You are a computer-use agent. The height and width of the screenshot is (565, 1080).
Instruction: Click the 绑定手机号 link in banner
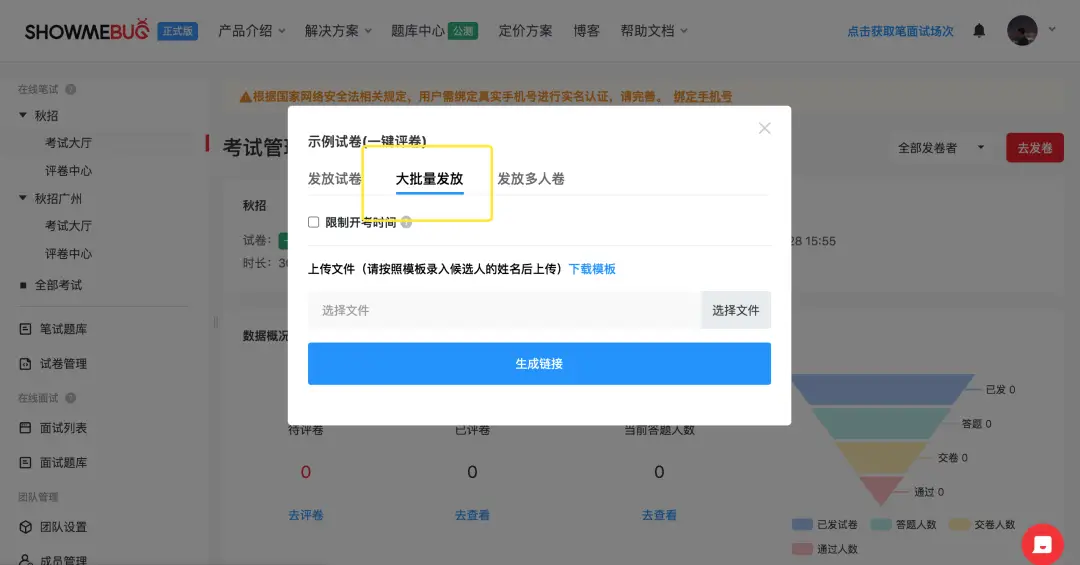[703, 96]
